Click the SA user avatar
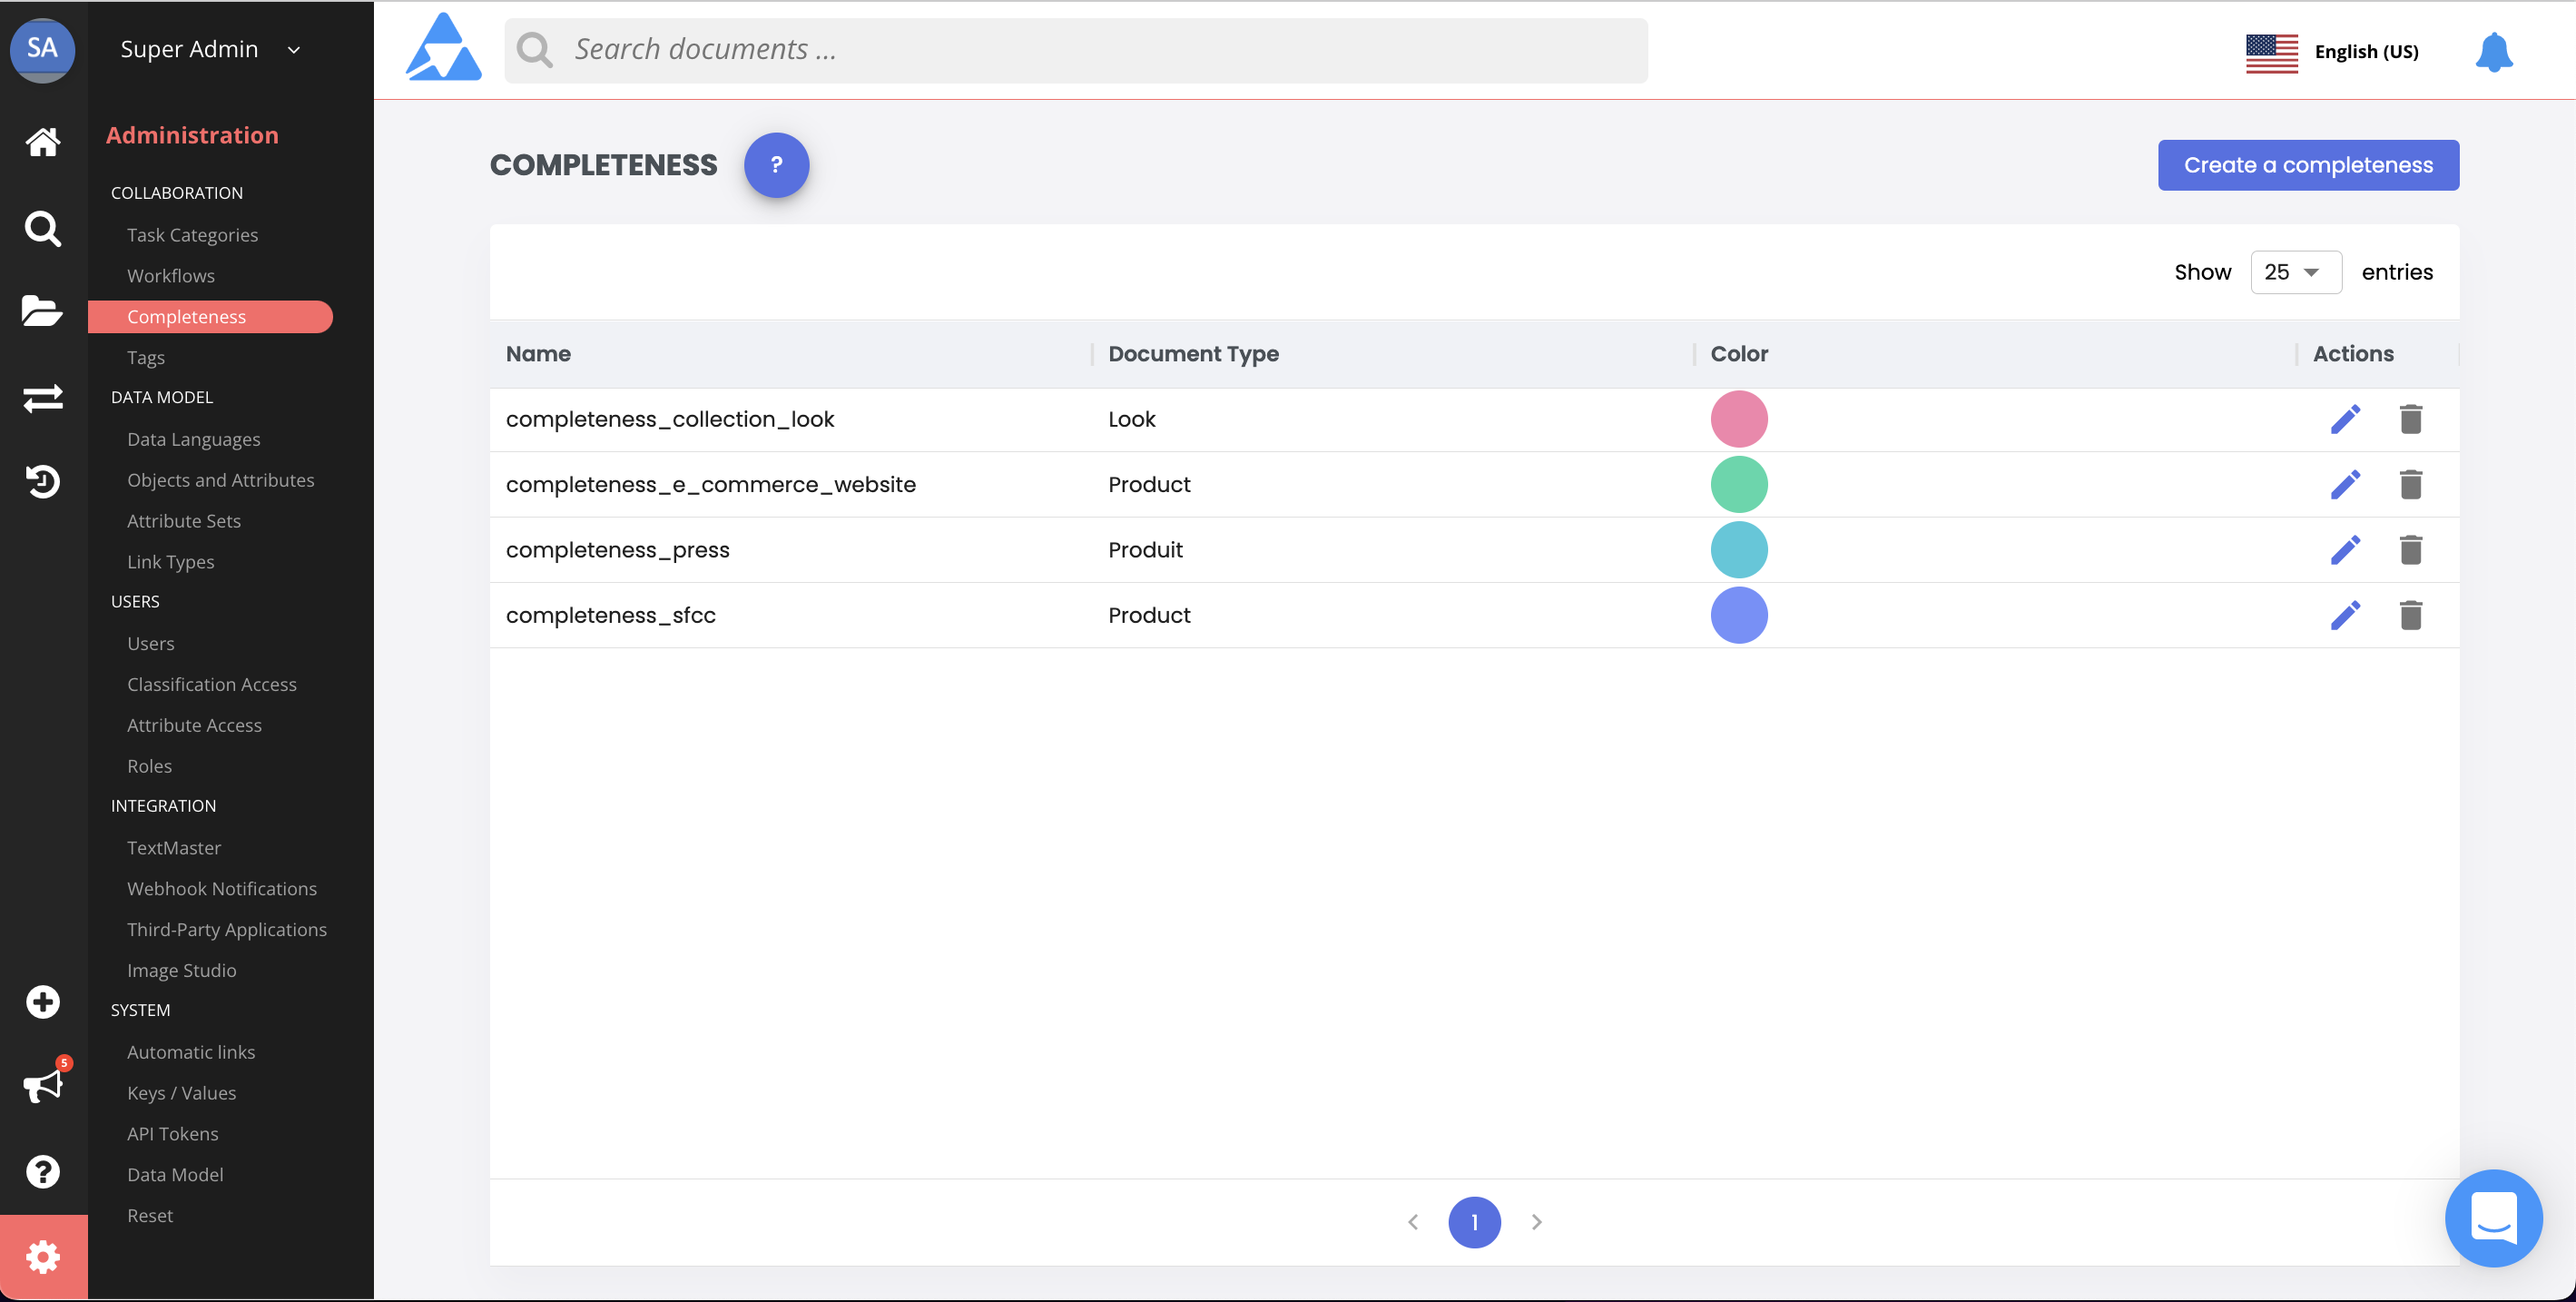2576x1302 pixels. [42, 48]
